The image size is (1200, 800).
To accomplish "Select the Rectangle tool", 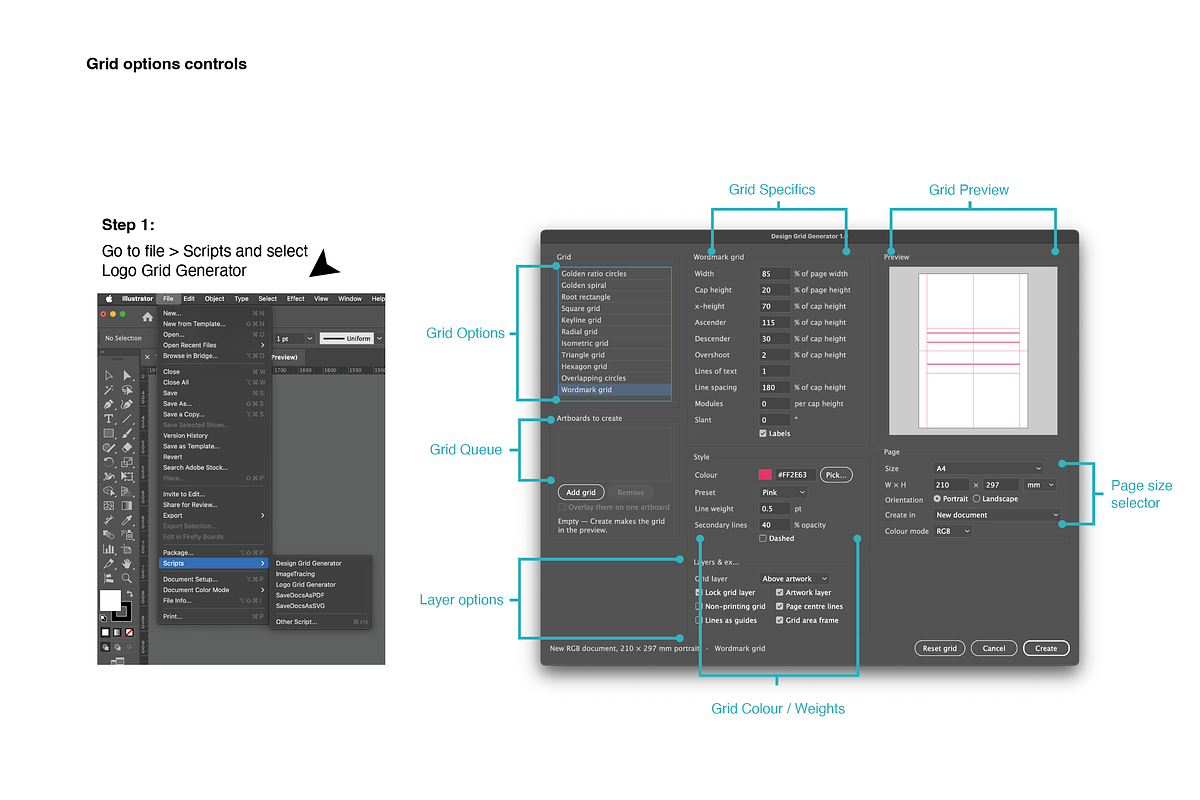I will (x=109, y=433).
